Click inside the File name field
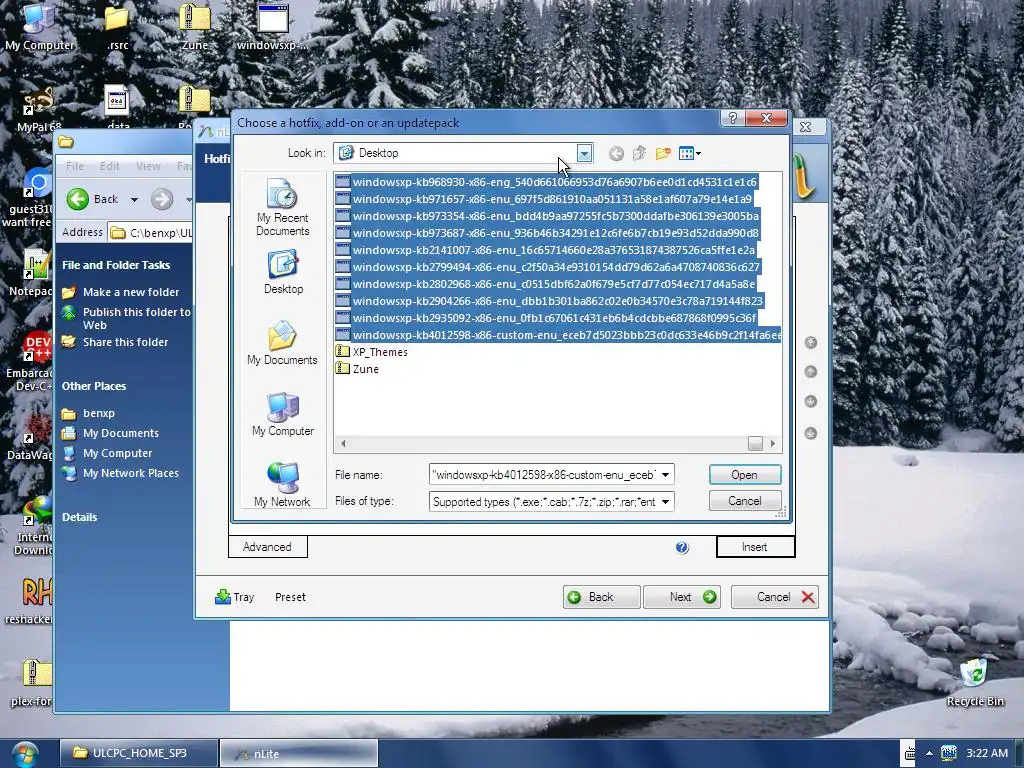 (544, 475)
